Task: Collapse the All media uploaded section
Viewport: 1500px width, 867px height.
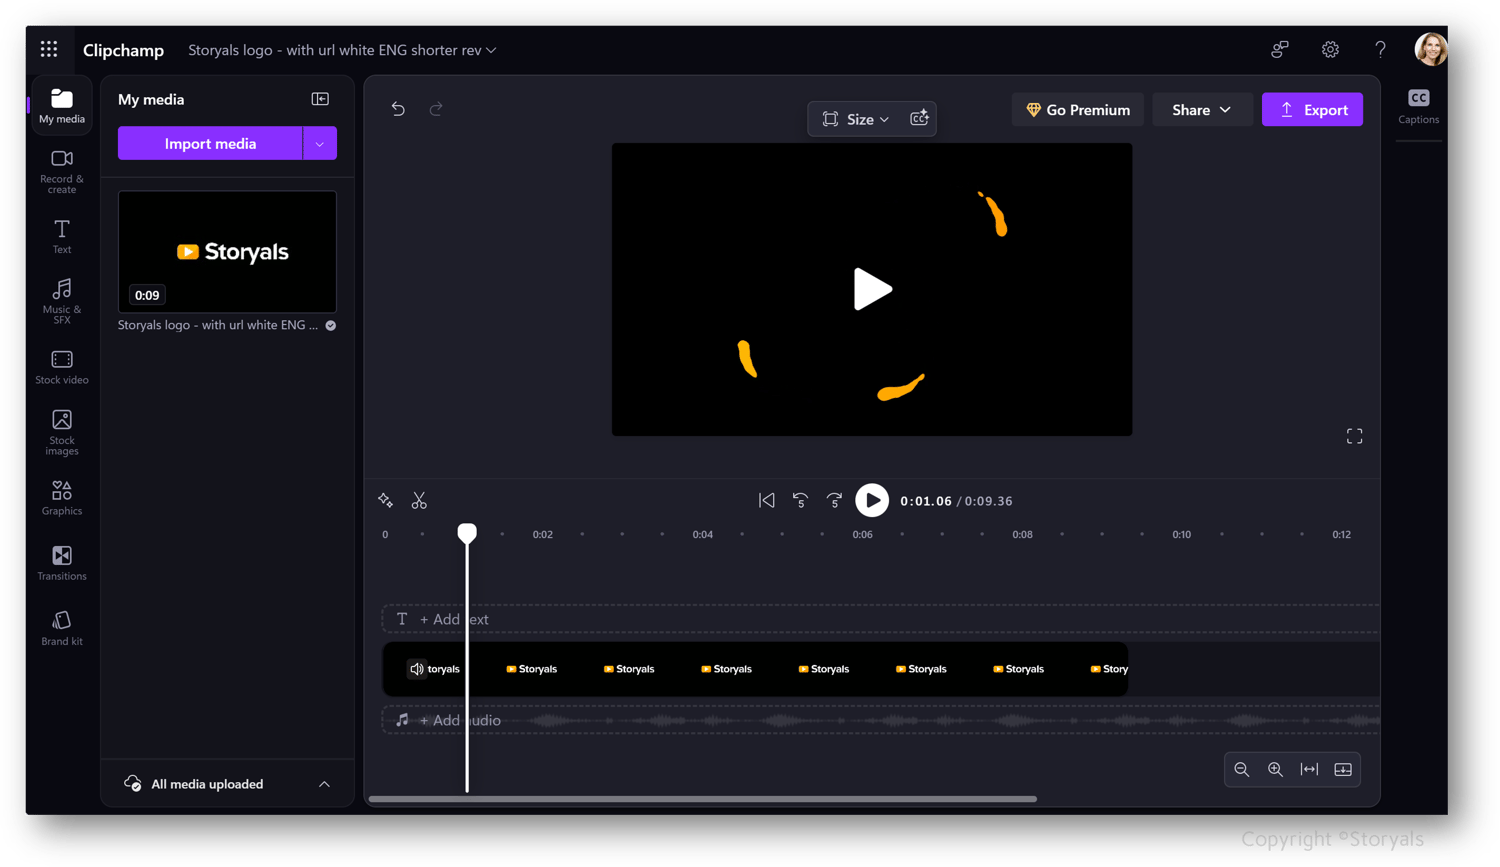Action: point(323,785)
